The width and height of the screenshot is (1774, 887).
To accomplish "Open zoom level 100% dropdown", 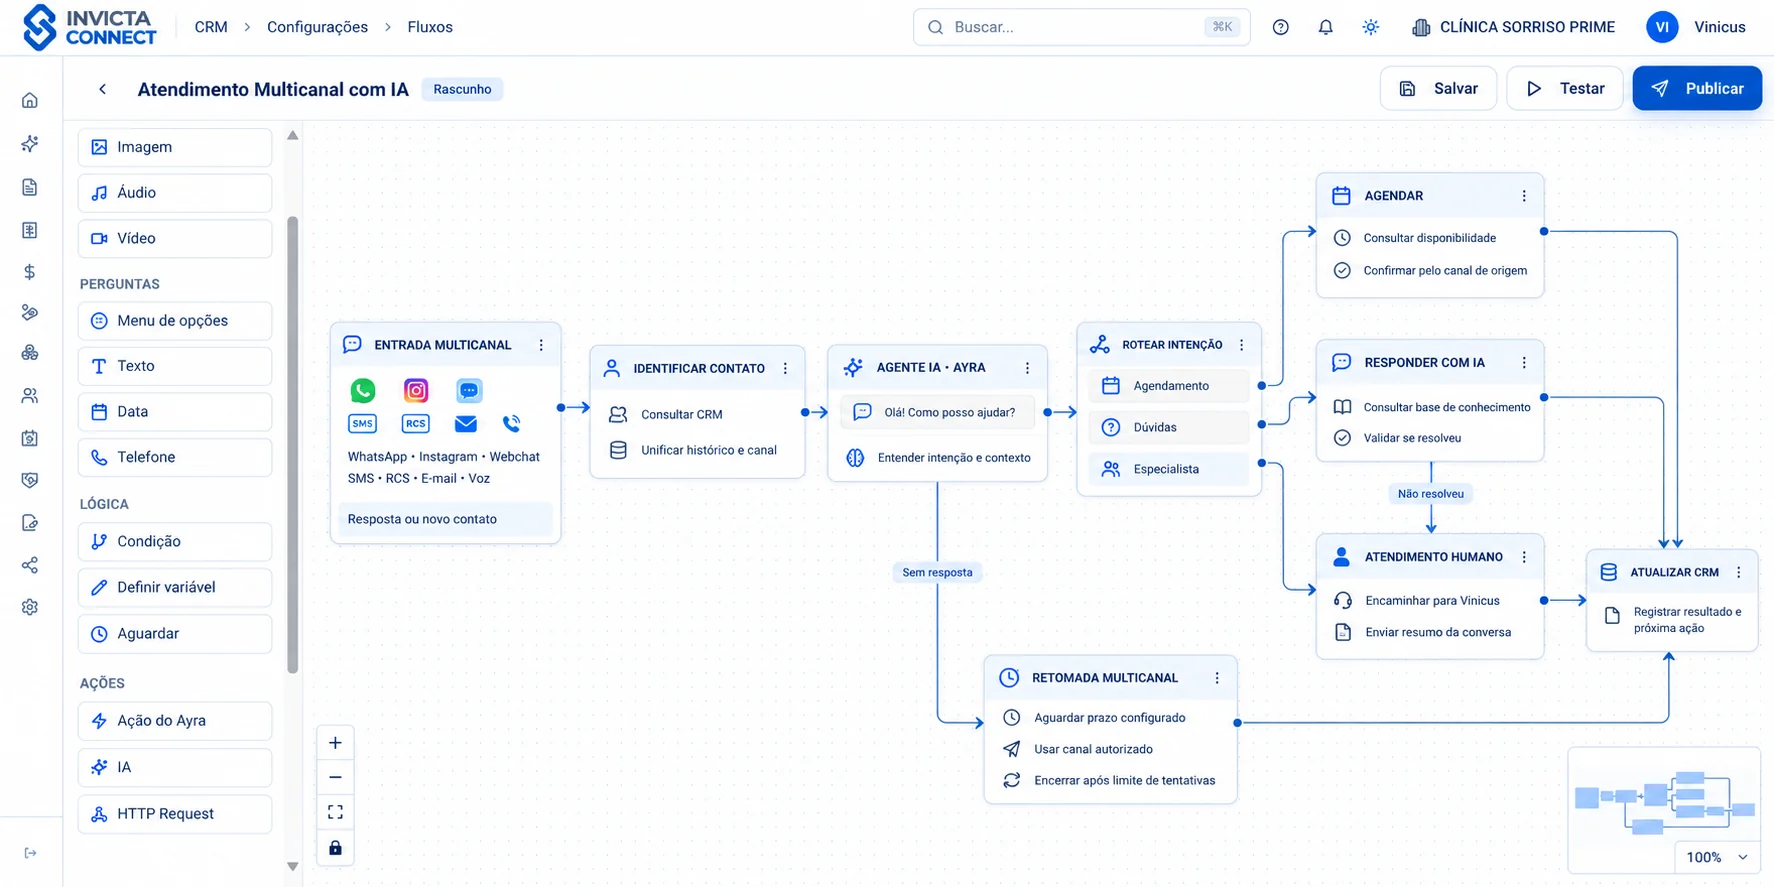I will (1717, 857).
